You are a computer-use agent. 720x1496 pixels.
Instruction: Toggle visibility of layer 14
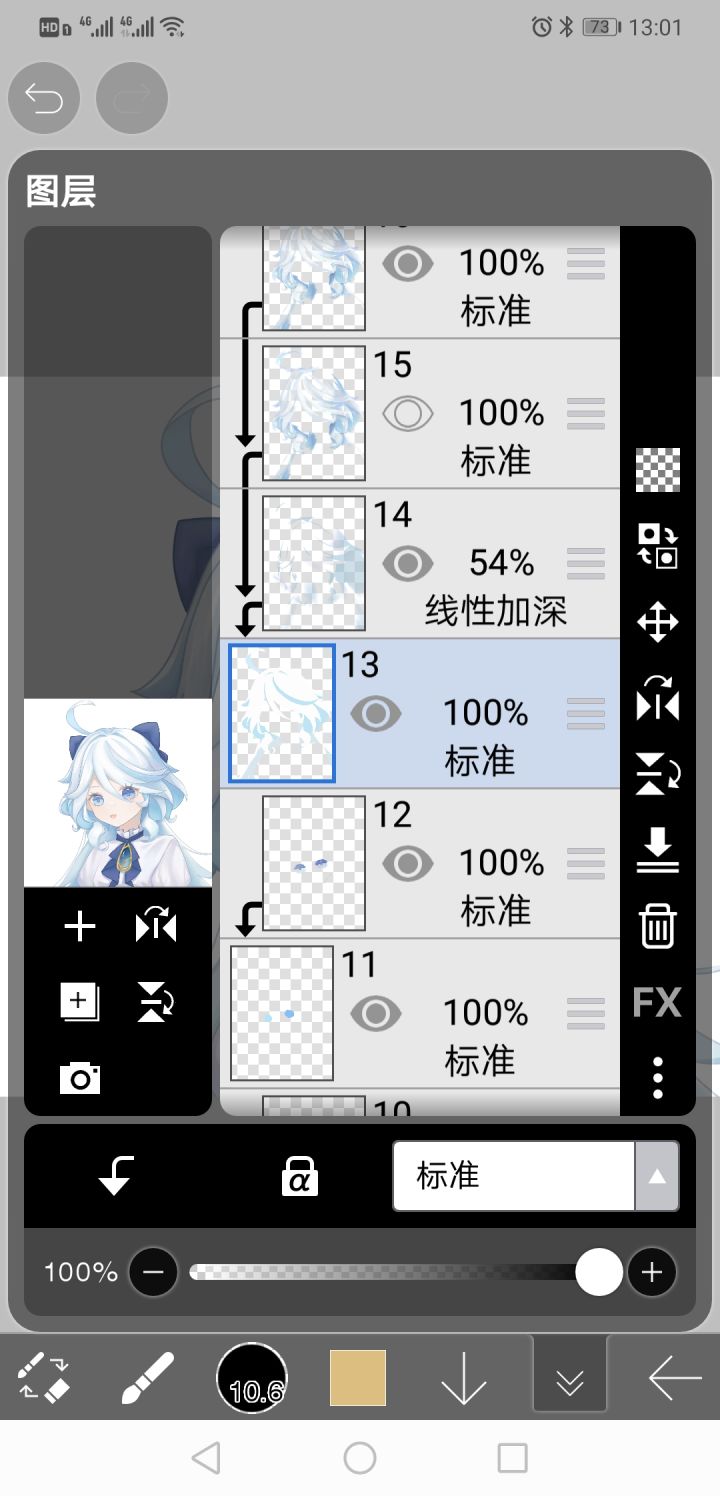click(408, 564)
